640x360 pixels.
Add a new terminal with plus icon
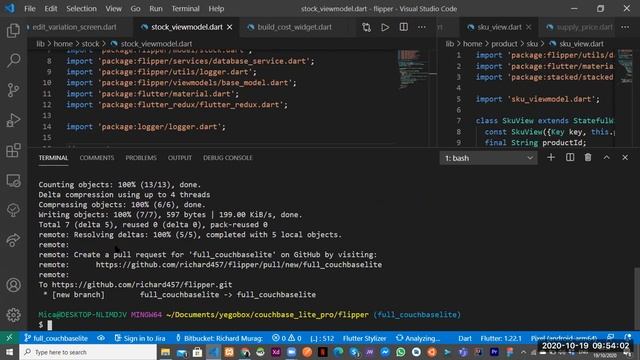(551, 158)
